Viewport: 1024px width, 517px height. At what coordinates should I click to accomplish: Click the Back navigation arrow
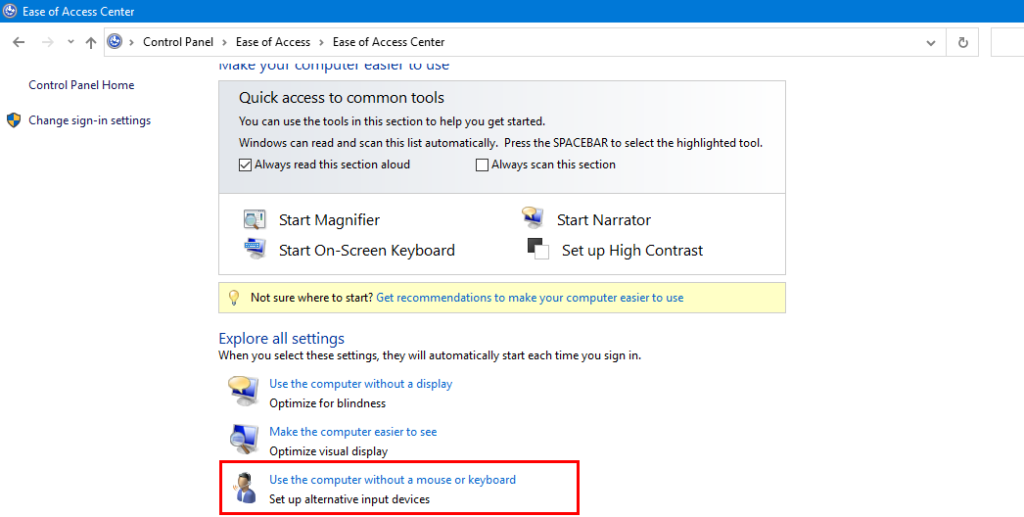(x=18, y=42)
